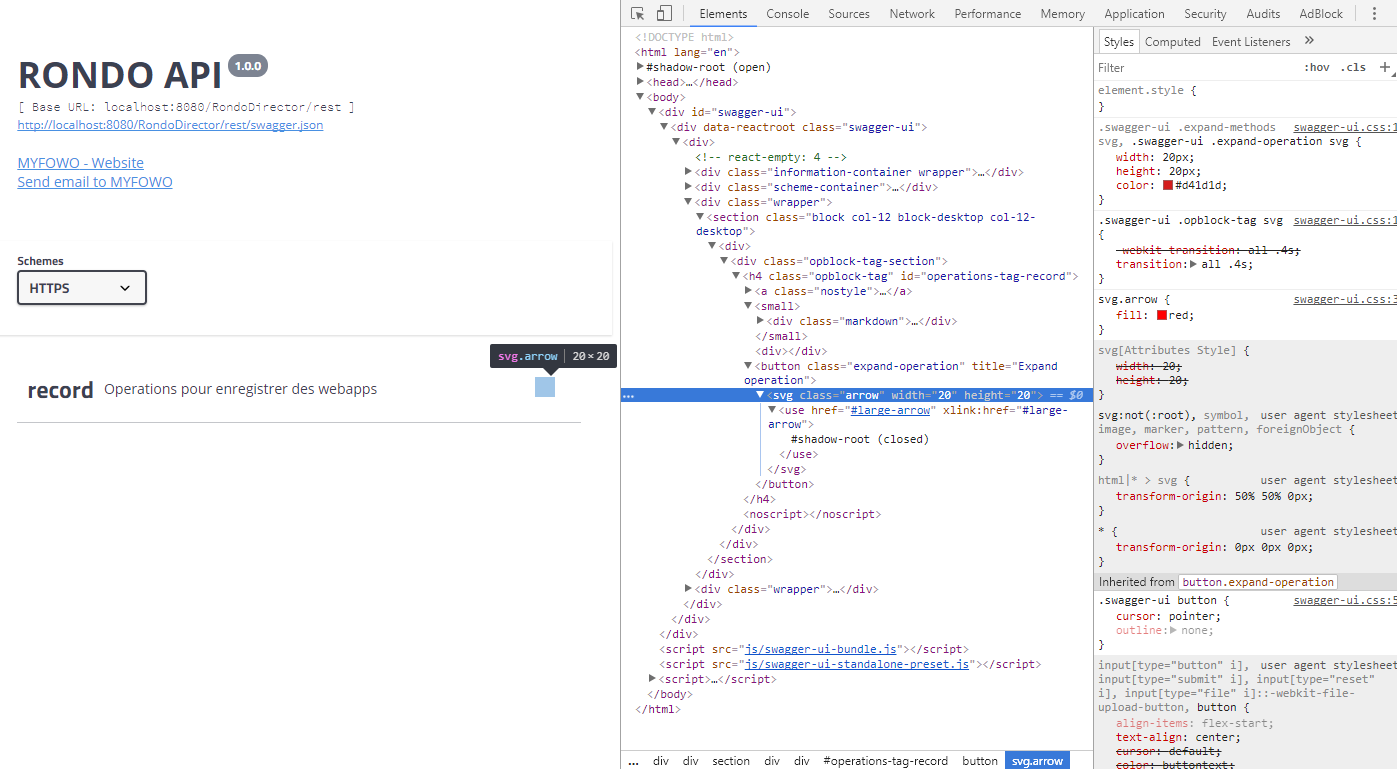The height and width of the screenshot is (769, 1397).
Task: Open the swagger.json link
Action: (170, 124)
